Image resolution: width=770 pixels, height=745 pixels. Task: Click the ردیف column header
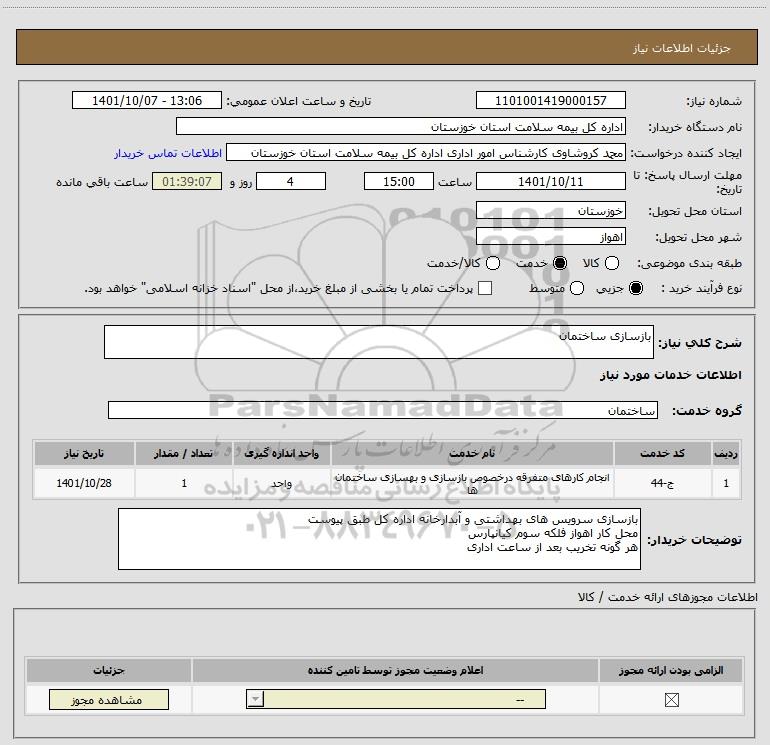tap(726, 453)
